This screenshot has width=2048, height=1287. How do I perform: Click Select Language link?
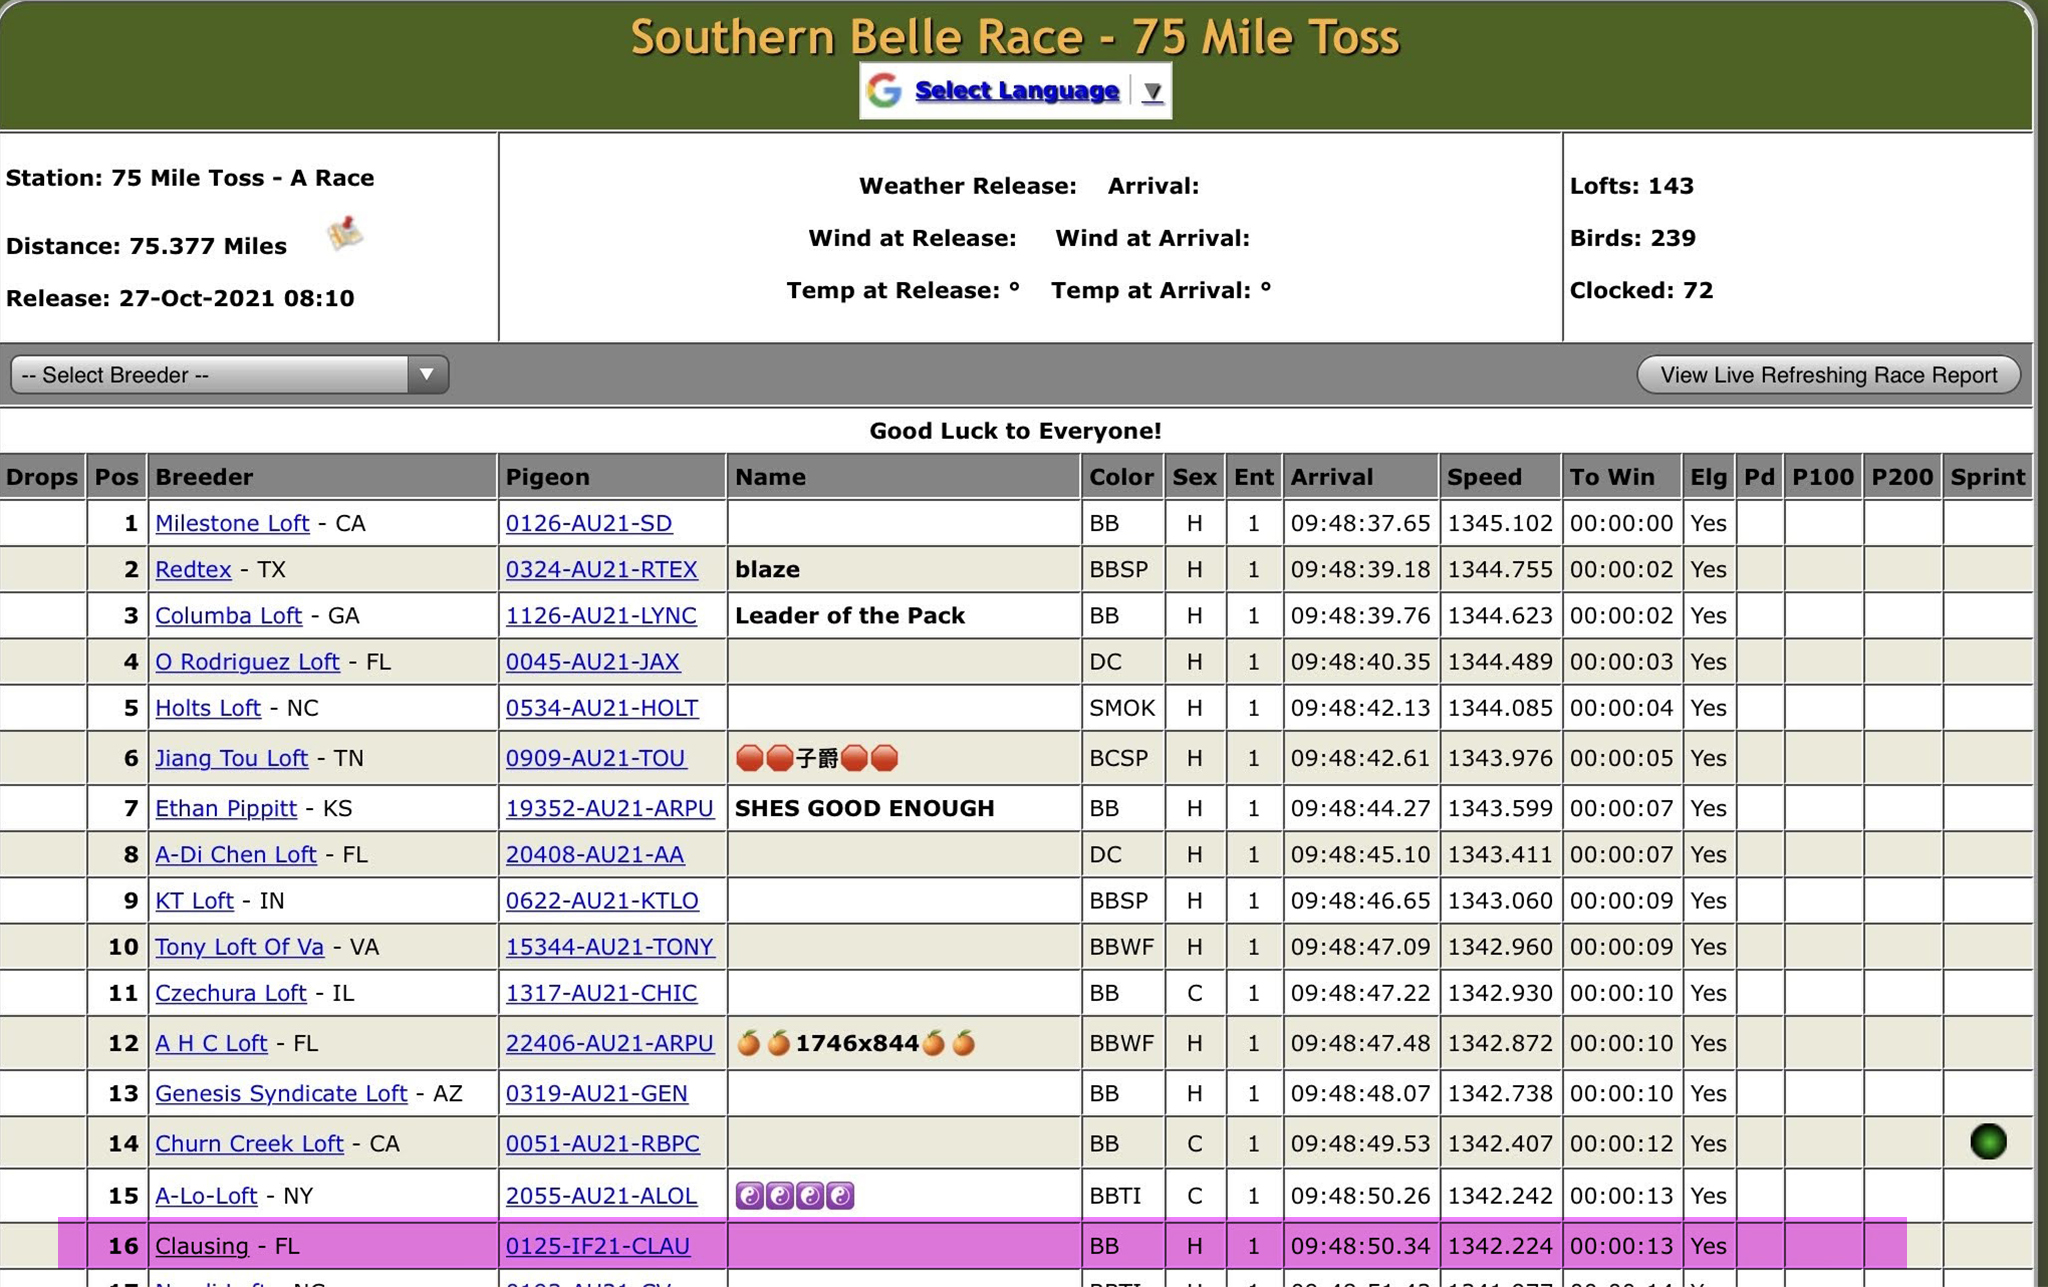point(1016,91)
